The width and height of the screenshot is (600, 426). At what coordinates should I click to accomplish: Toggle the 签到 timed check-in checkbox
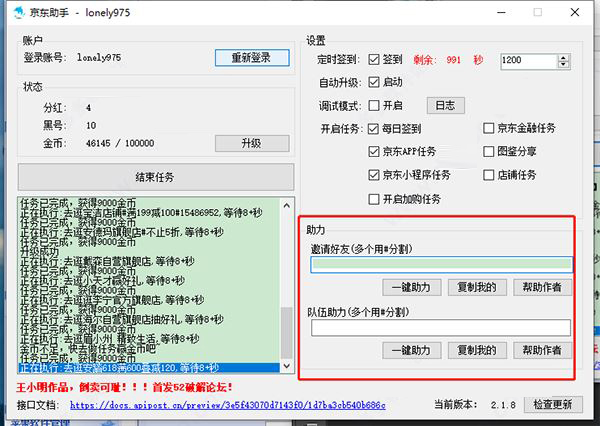[373, 59]
